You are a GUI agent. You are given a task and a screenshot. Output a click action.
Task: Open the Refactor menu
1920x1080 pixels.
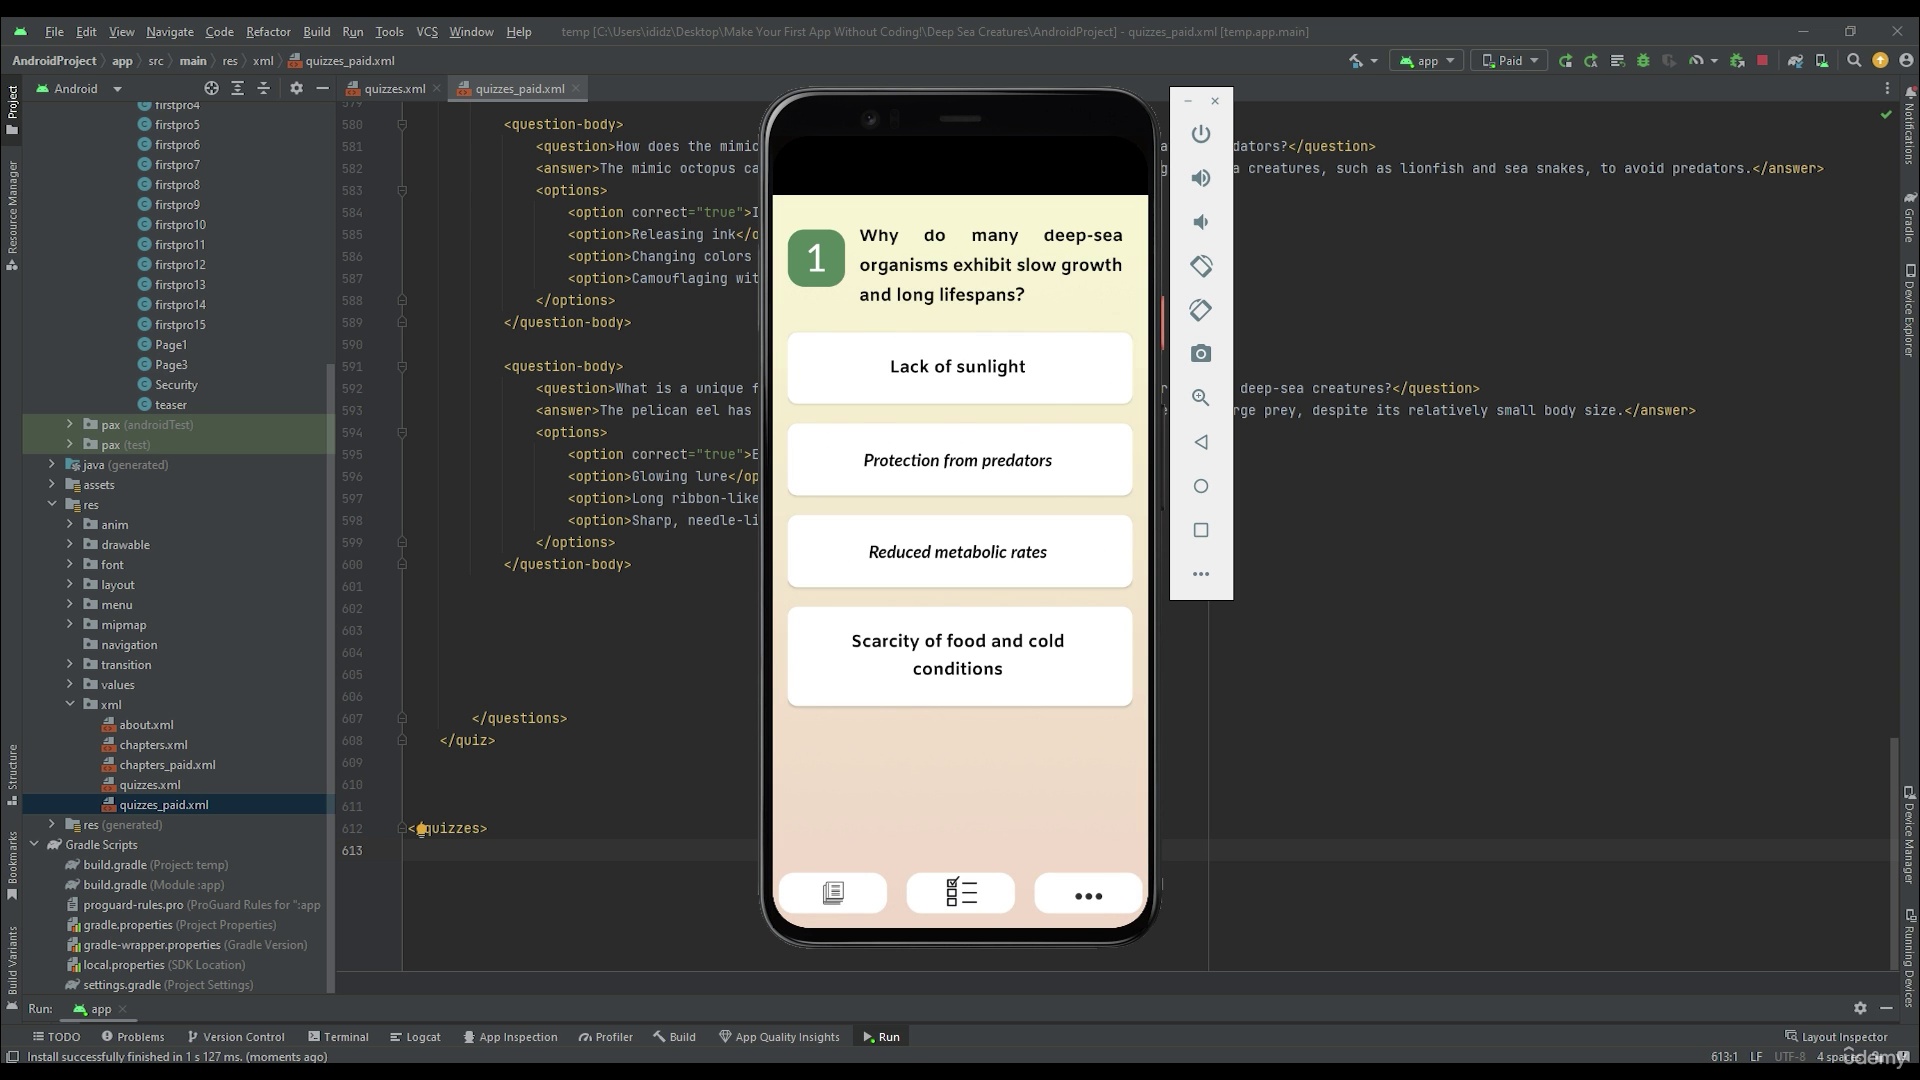pos(268,31)
